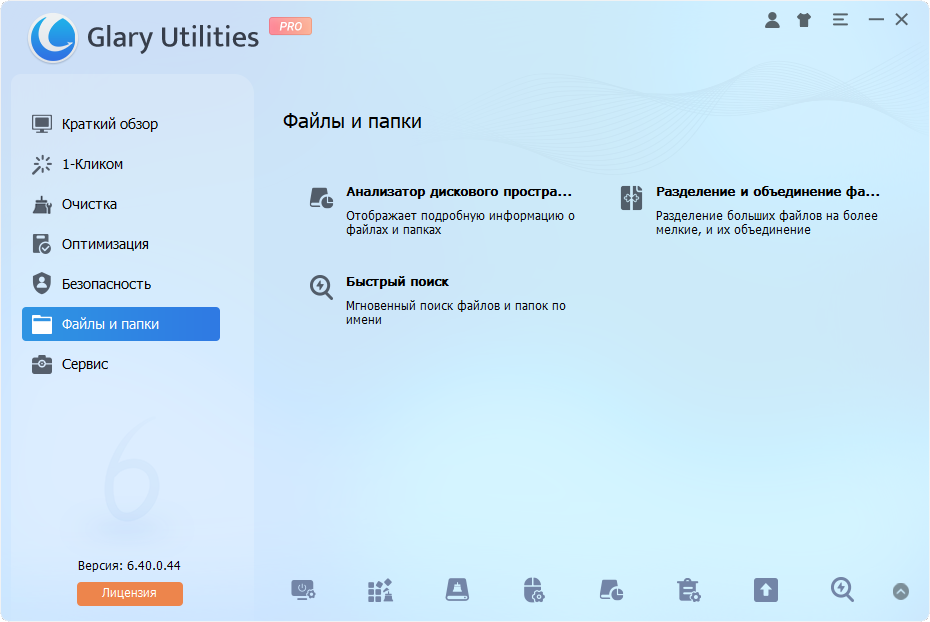This screenshot has height=622, width=930.
Task: Launch Анализатор дискового пространства tool
Action: pyautogui.click(x=458, y=191)
